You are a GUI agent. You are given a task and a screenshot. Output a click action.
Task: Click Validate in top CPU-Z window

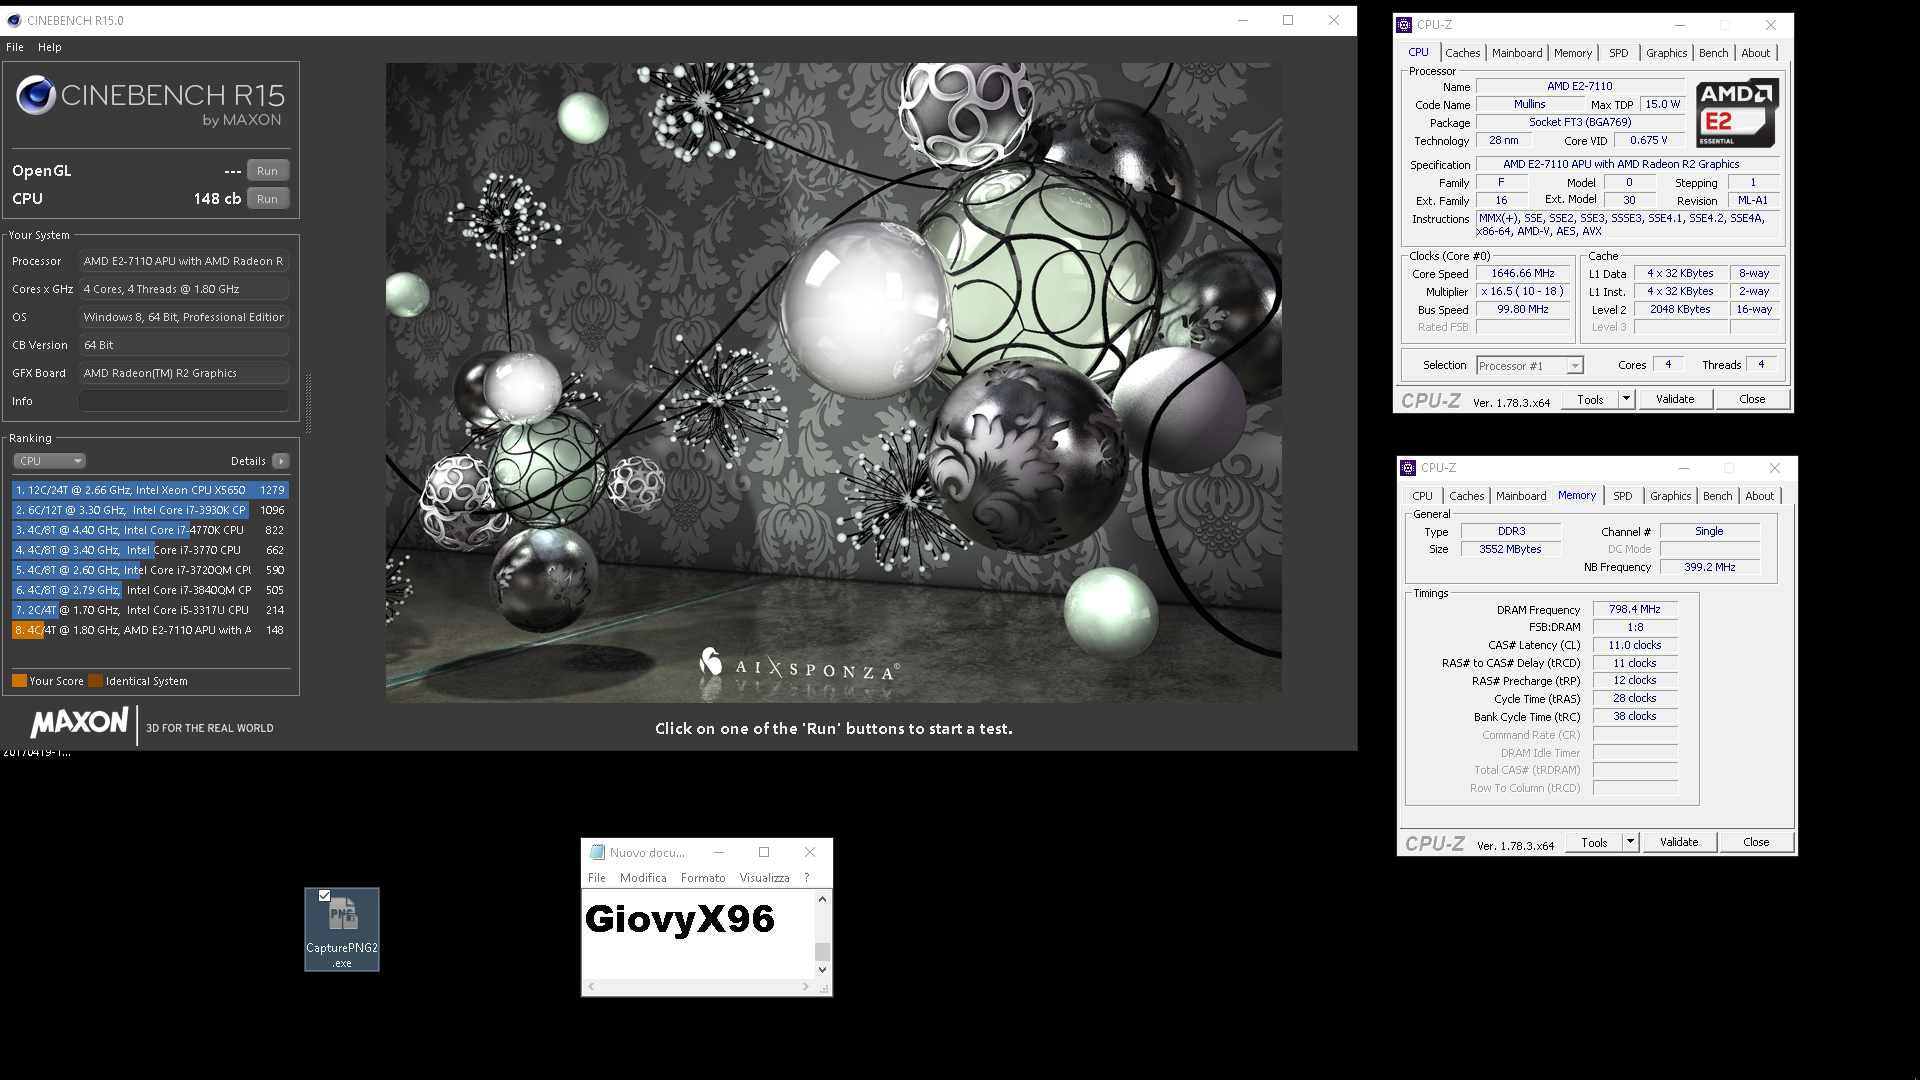[1675, 399]
